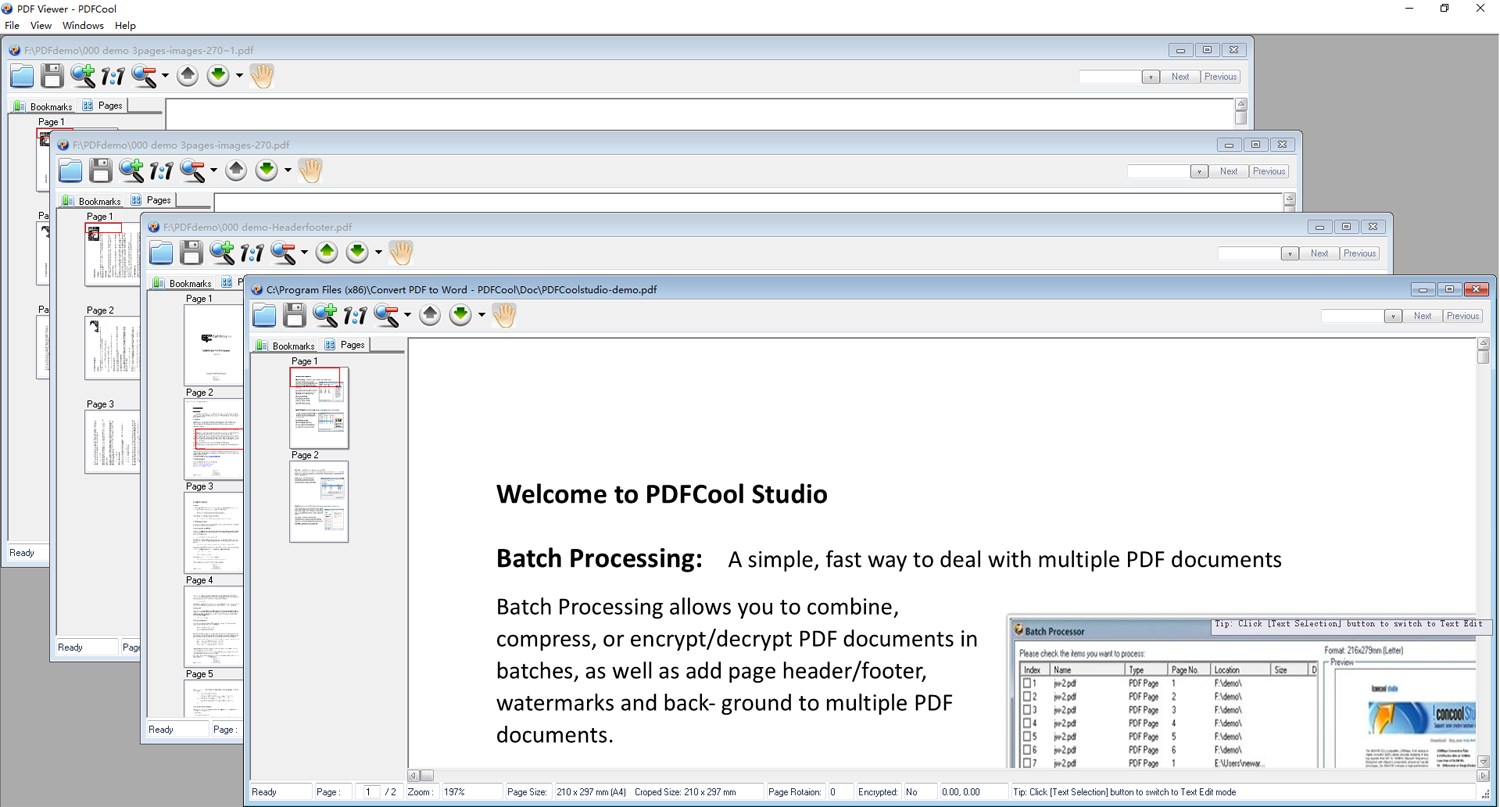Switch to Bookmarks tab in PDFCoolstudio-demo window
The image size is (1500, 807).
click(x=286, y=345)
